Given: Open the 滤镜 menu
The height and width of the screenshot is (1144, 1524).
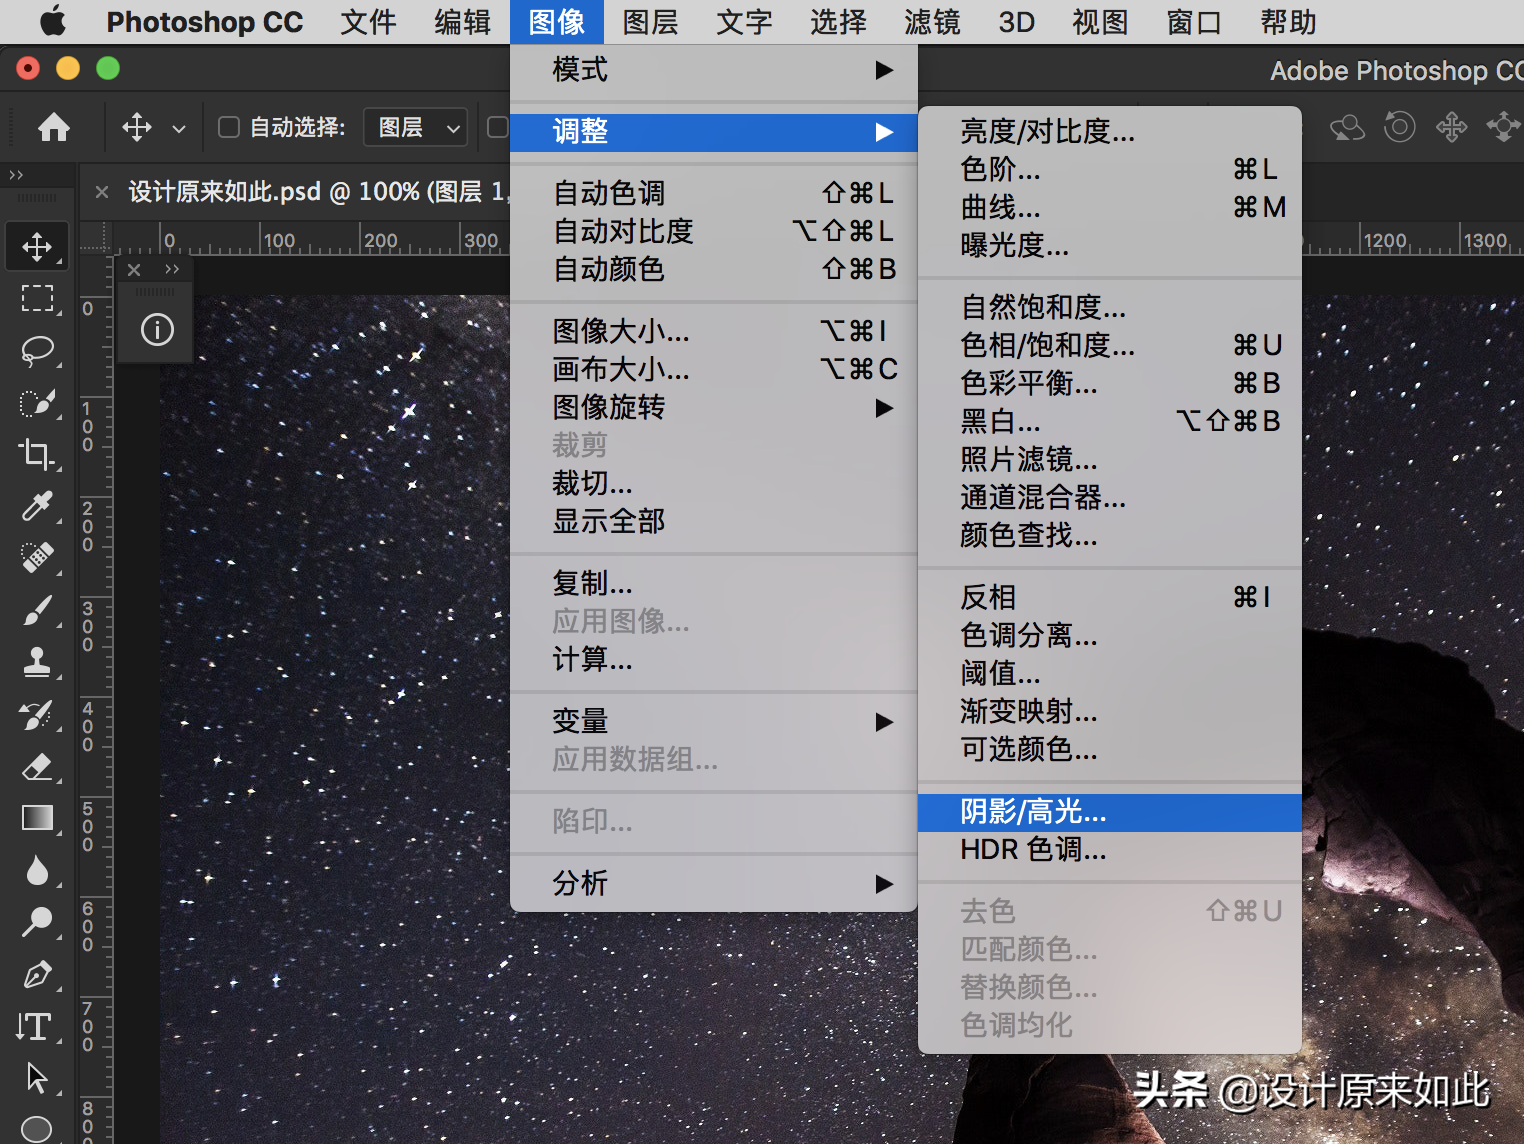Looking at the screenshot, I should coord(931,22).
